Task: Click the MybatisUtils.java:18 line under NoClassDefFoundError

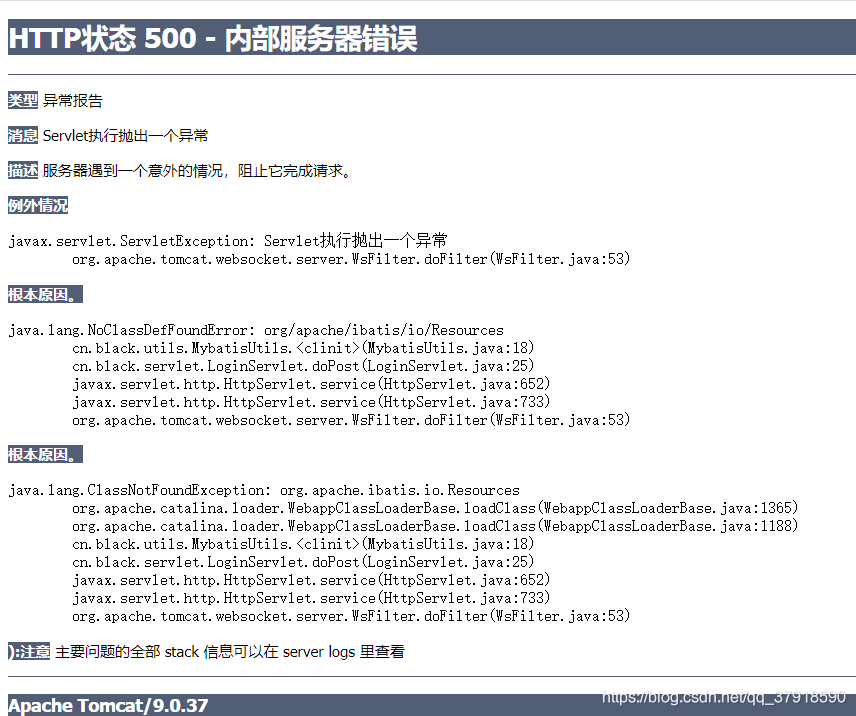Action: tap(303, 348)
